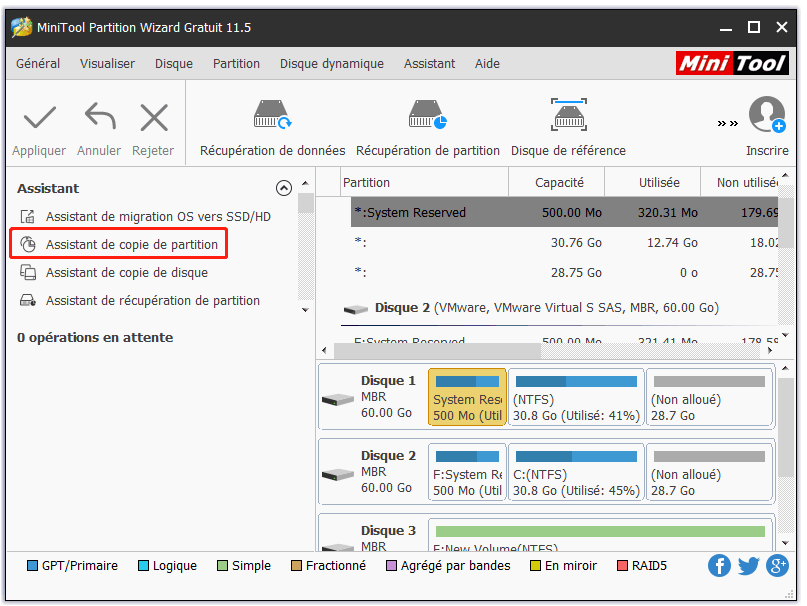Click En miroir legend color swatch
Screen dimensions: 807x606
coord(535,565)
